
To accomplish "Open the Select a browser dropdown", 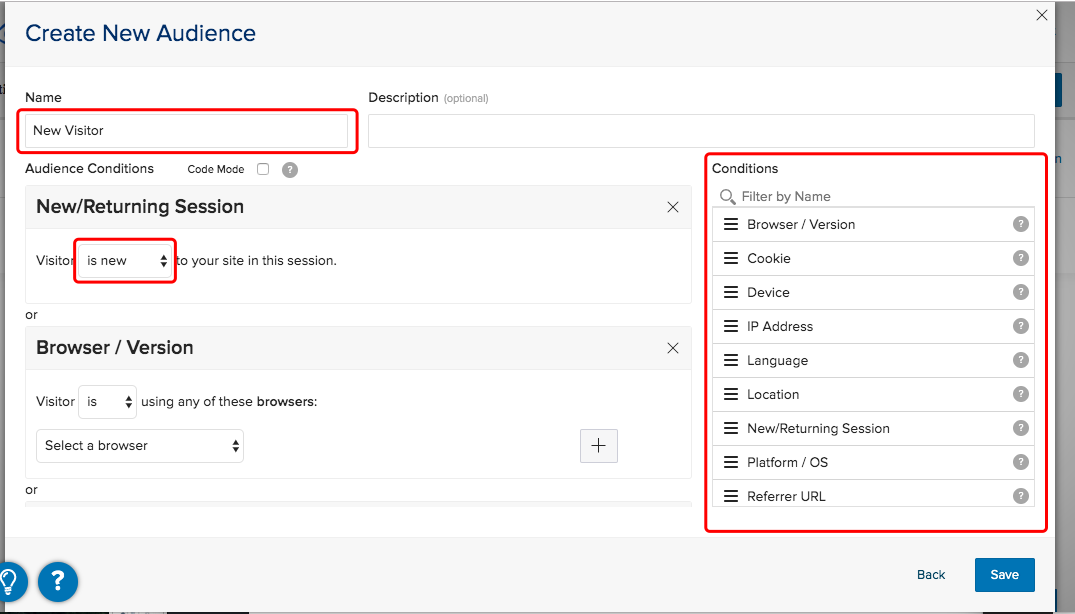I will [140, 445].
